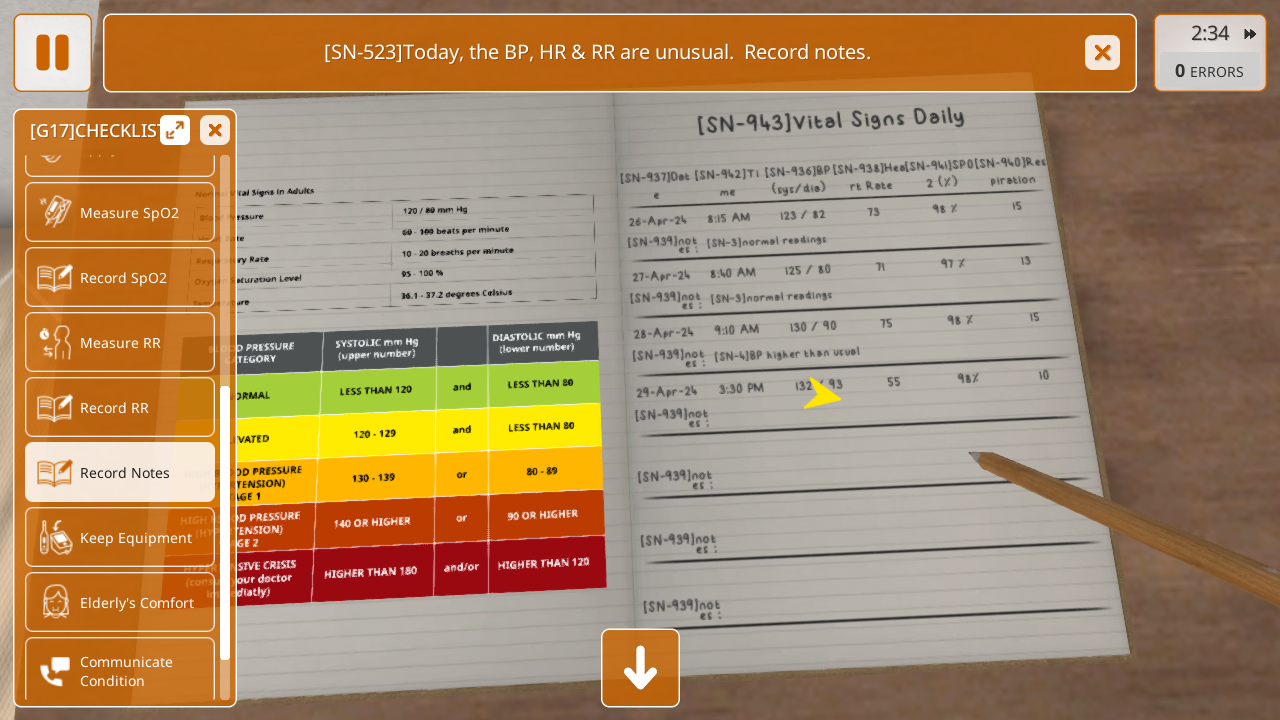Fast-forward the timer with the skip arrows

(1250, 34)
